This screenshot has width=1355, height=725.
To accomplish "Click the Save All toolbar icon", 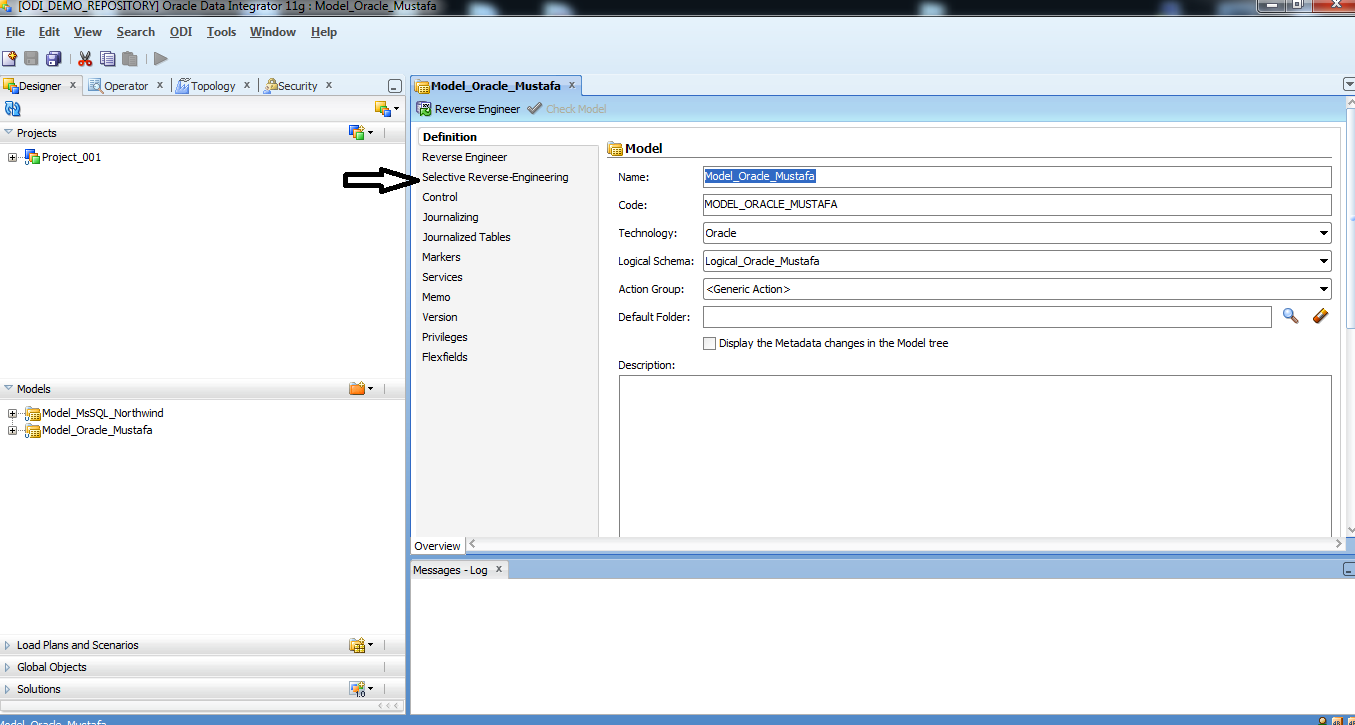I will (54, 59).
